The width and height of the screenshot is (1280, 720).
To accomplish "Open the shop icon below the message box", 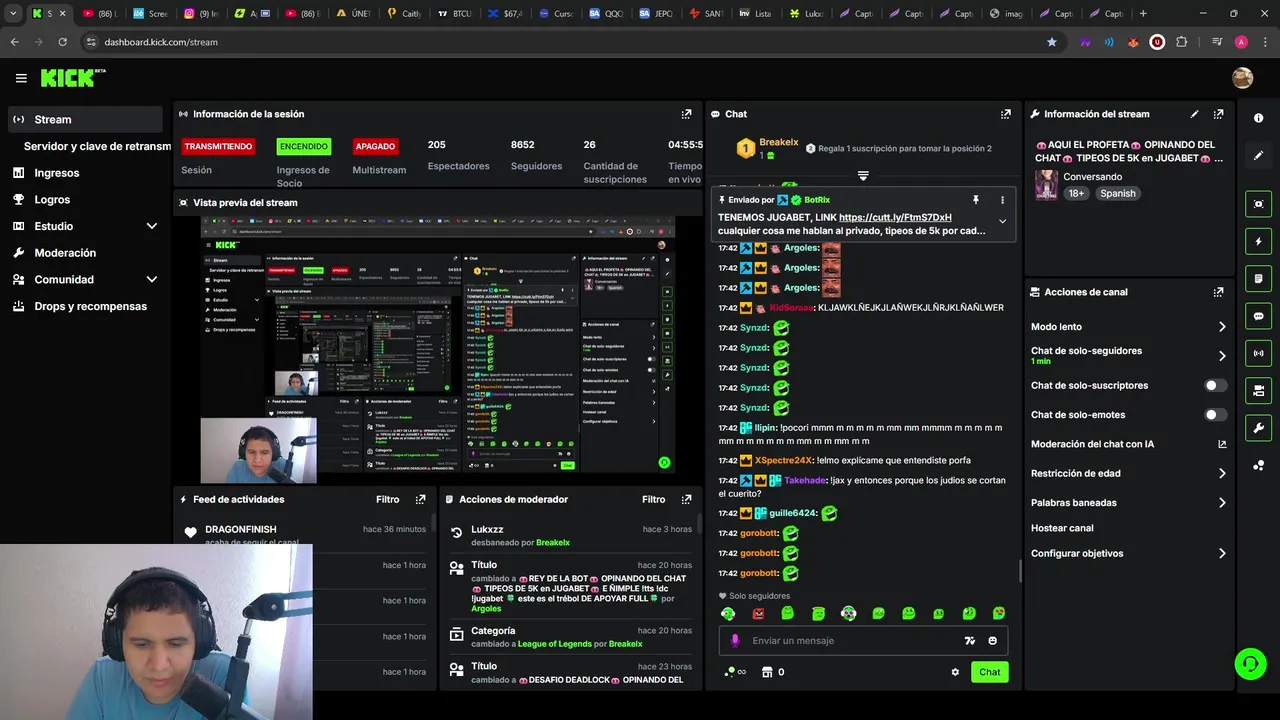I will [x=767, y=672].
